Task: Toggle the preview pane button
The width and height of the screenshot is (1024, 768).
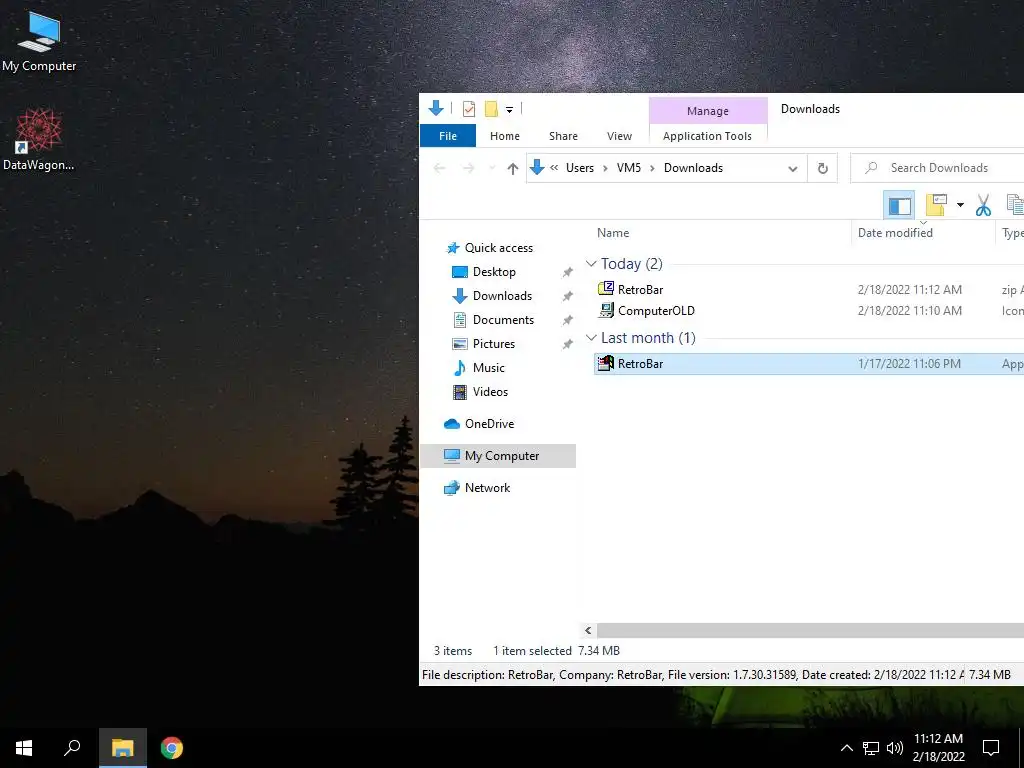Action: (x=899, y=206)
